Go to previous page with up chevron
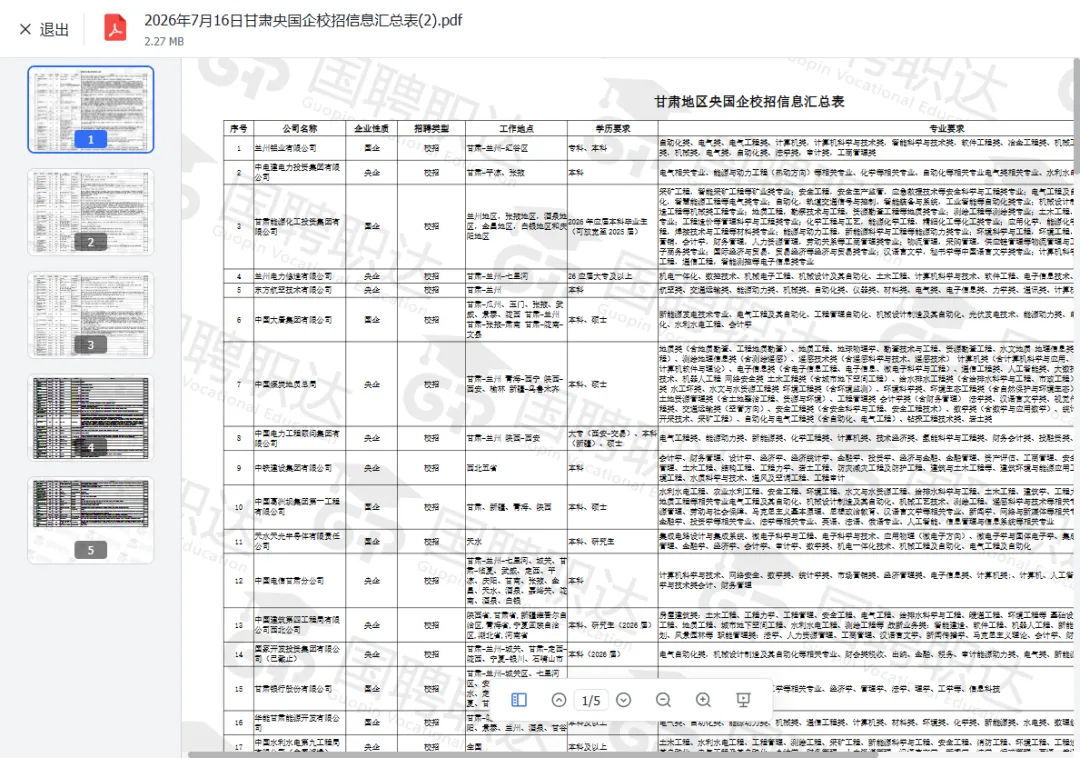The height and width of the screenshot is (758, 1080). tap(559, 699)
